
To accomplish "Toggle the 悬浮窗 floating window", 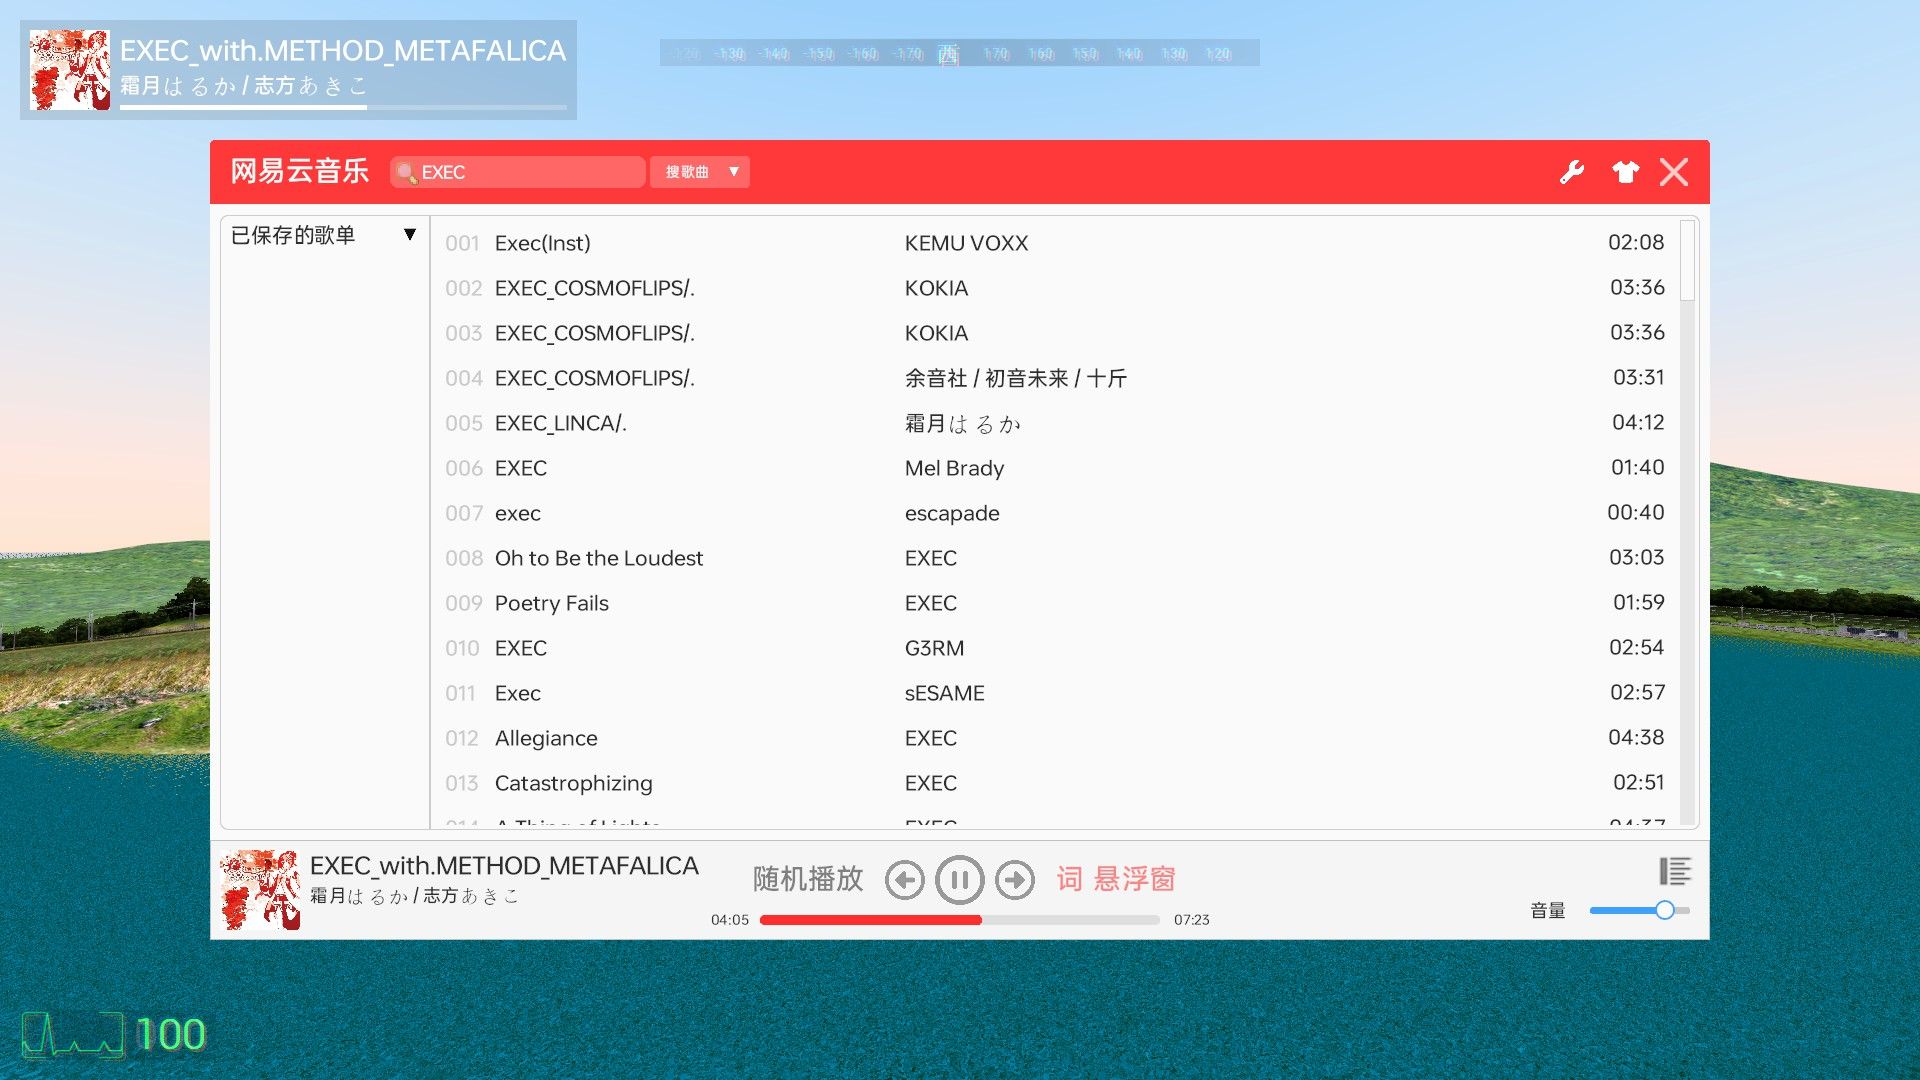I will pyautogui.click(x=1135, y=879).
